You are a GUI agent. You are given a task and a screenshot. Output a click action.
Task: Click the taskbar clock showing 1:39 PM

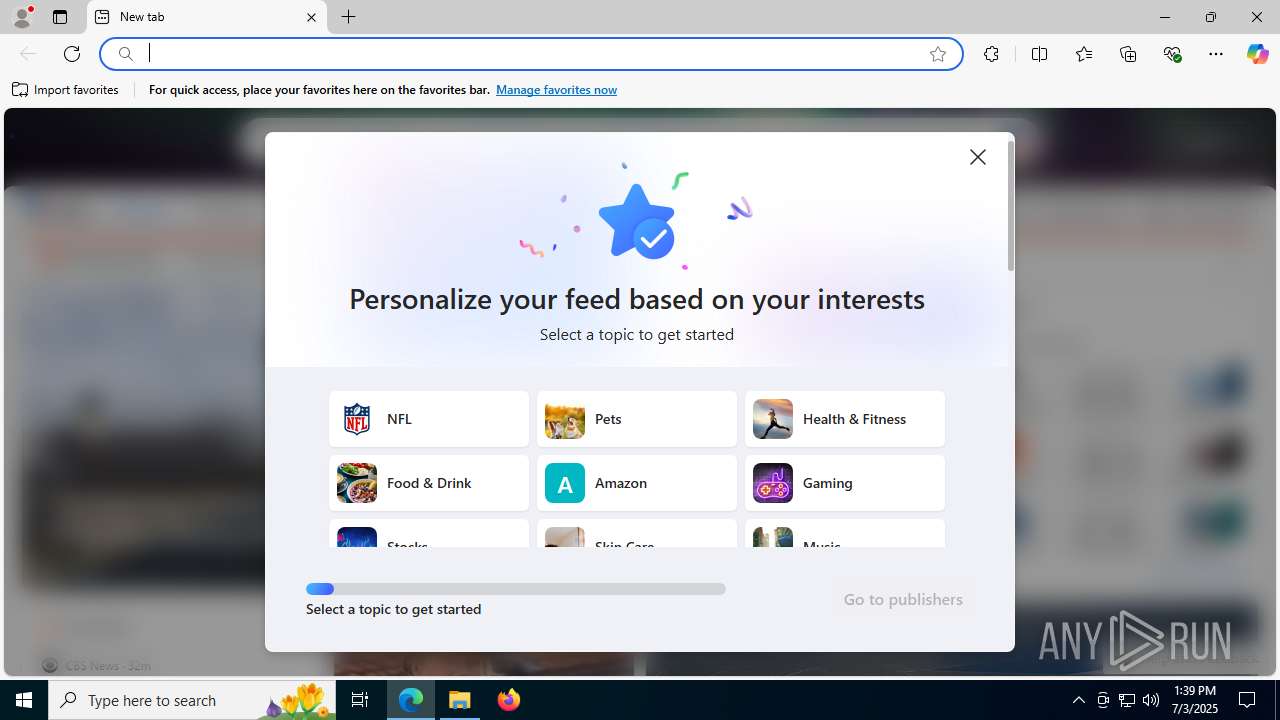pos(1195,700)
